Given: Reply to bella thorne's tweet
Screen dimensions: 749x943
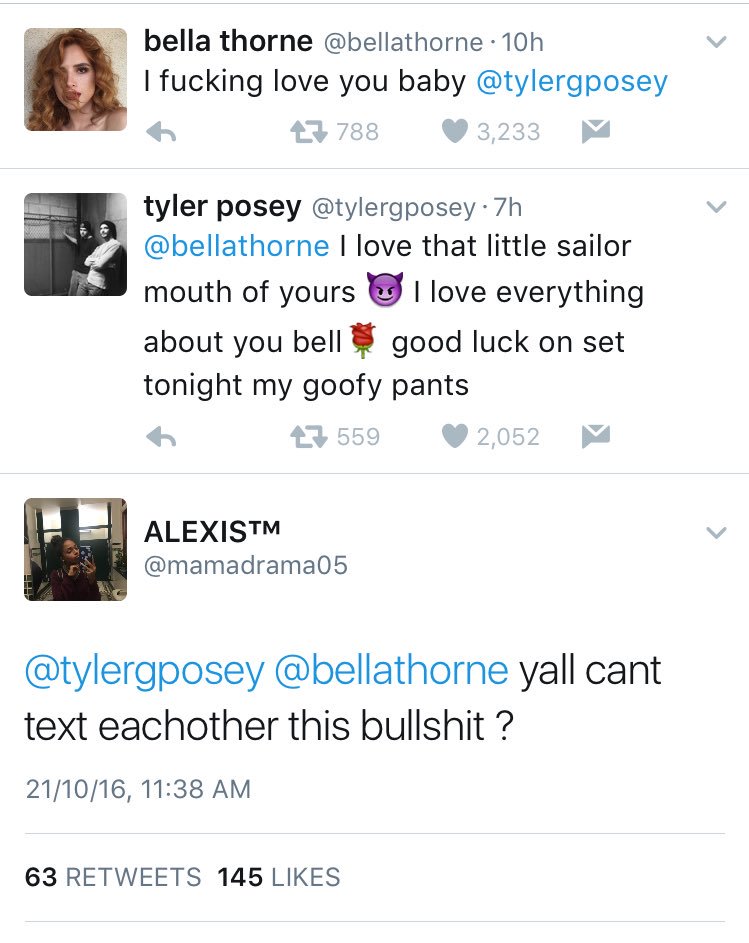Looking at the screenshot, I should click(161, 132).
